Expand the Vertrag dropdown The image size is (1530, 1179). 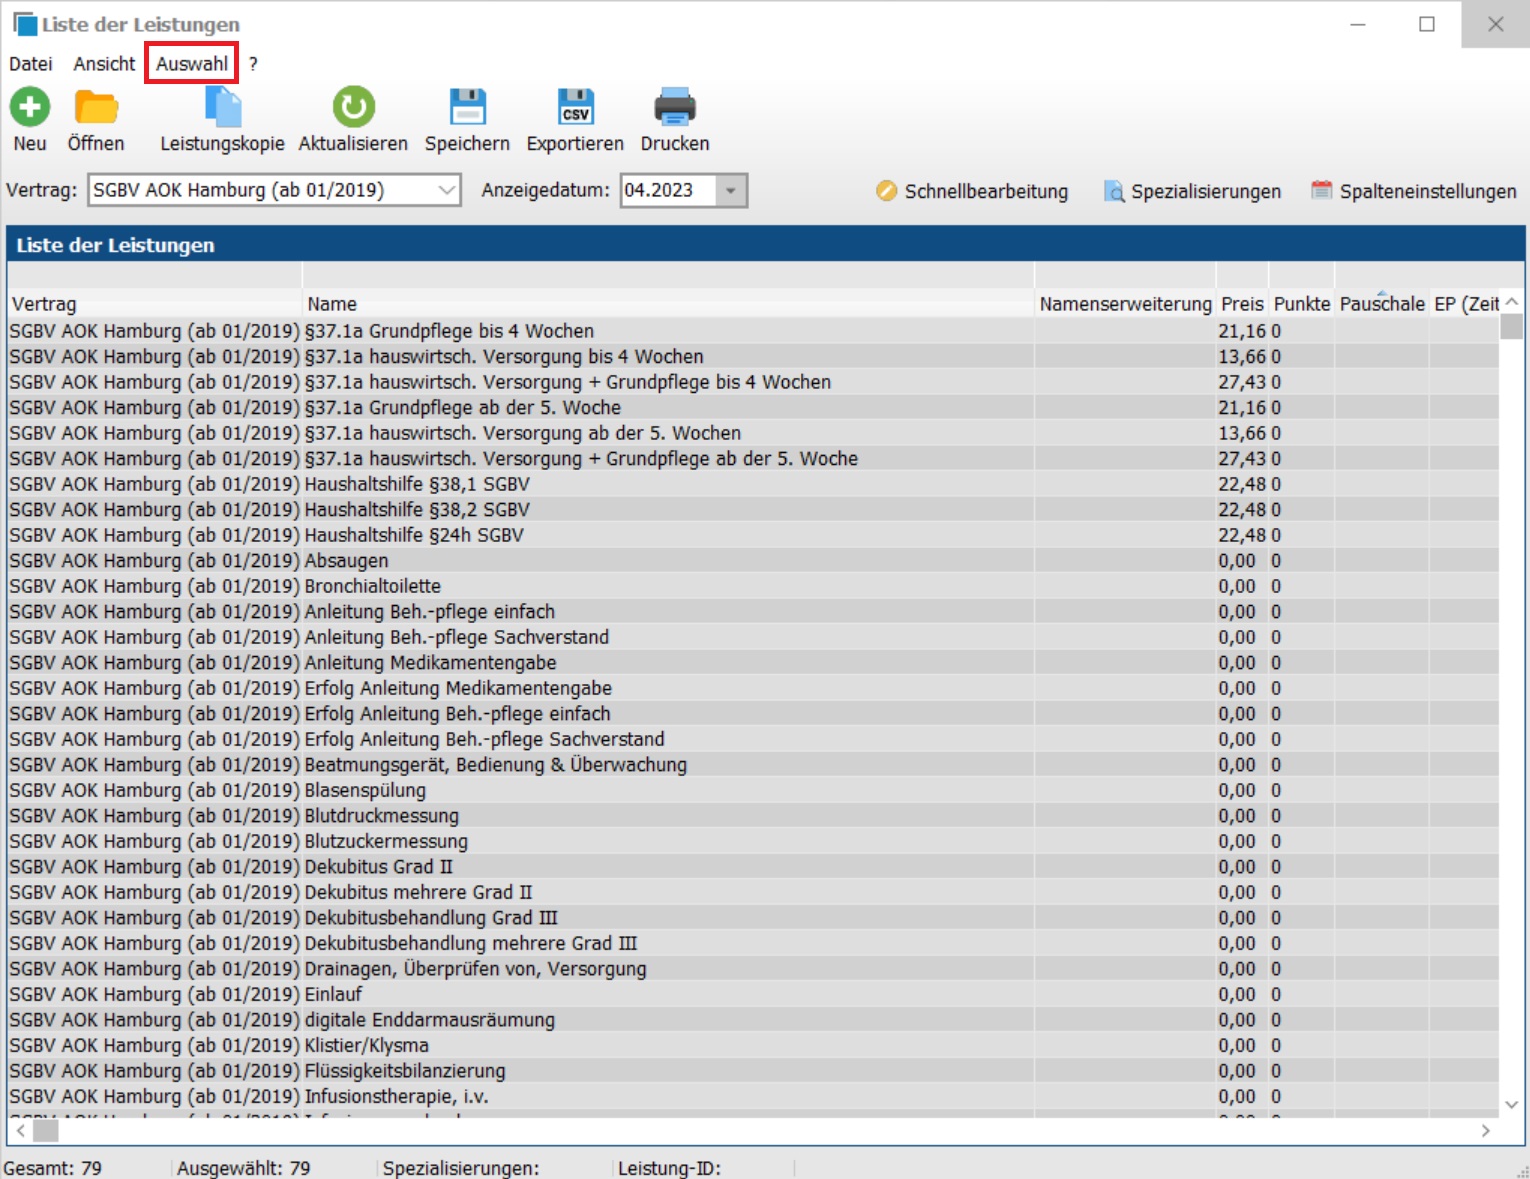[x=446, y=190]
